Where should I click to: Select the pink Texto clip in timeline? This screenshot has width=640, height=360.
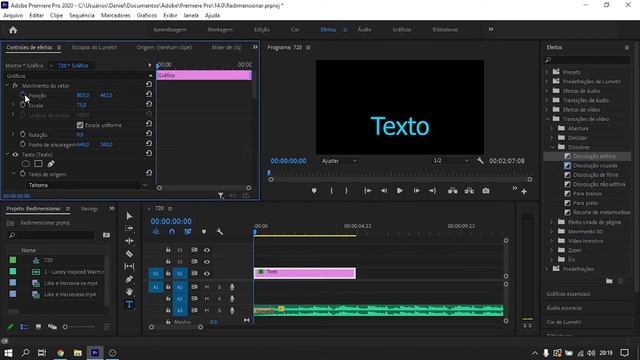coord(304,273)
